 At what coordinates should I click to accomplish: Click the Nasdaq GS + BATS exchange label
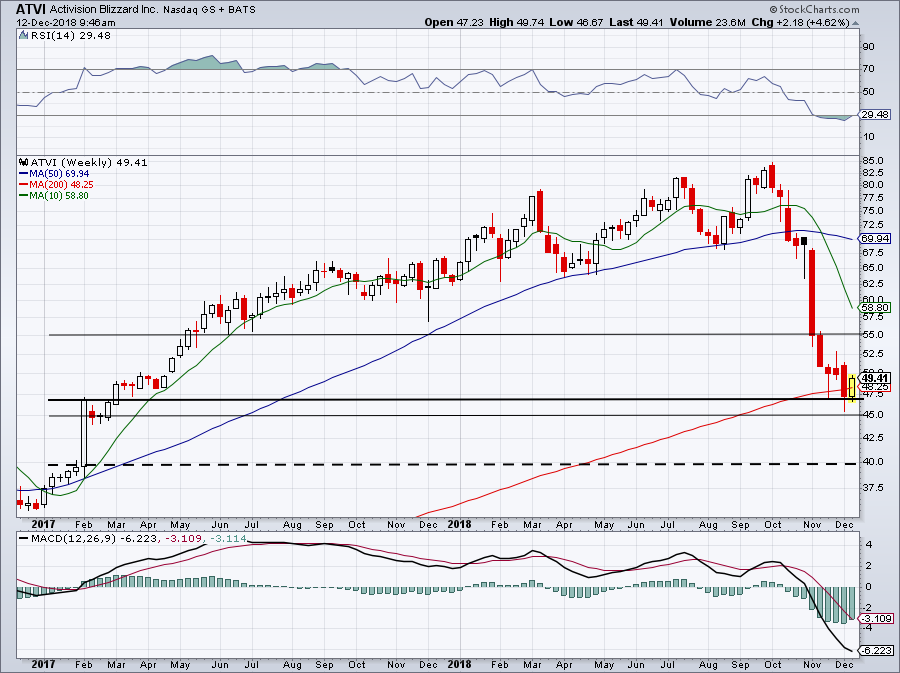[209, 10]
